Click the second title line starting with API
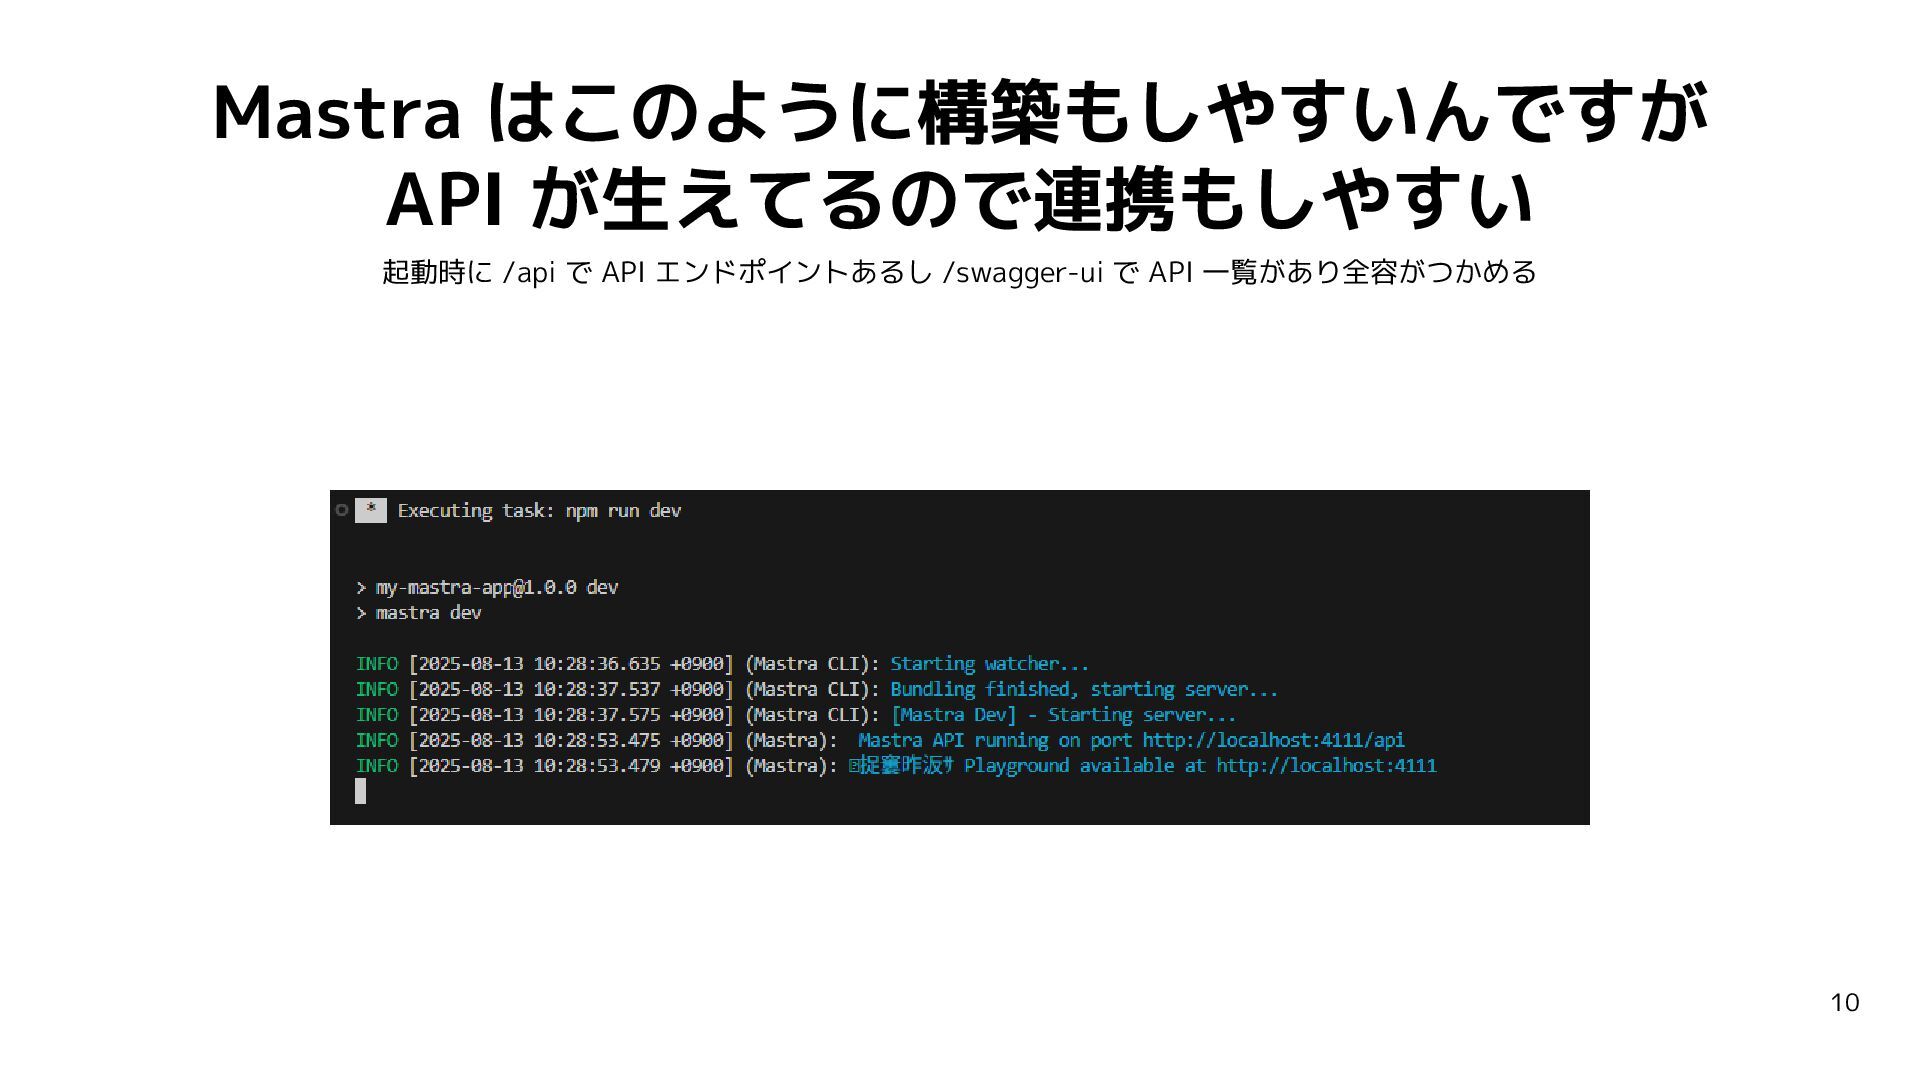The height and width of the screenshot is (1080, 1920). (x=960, y=200)
